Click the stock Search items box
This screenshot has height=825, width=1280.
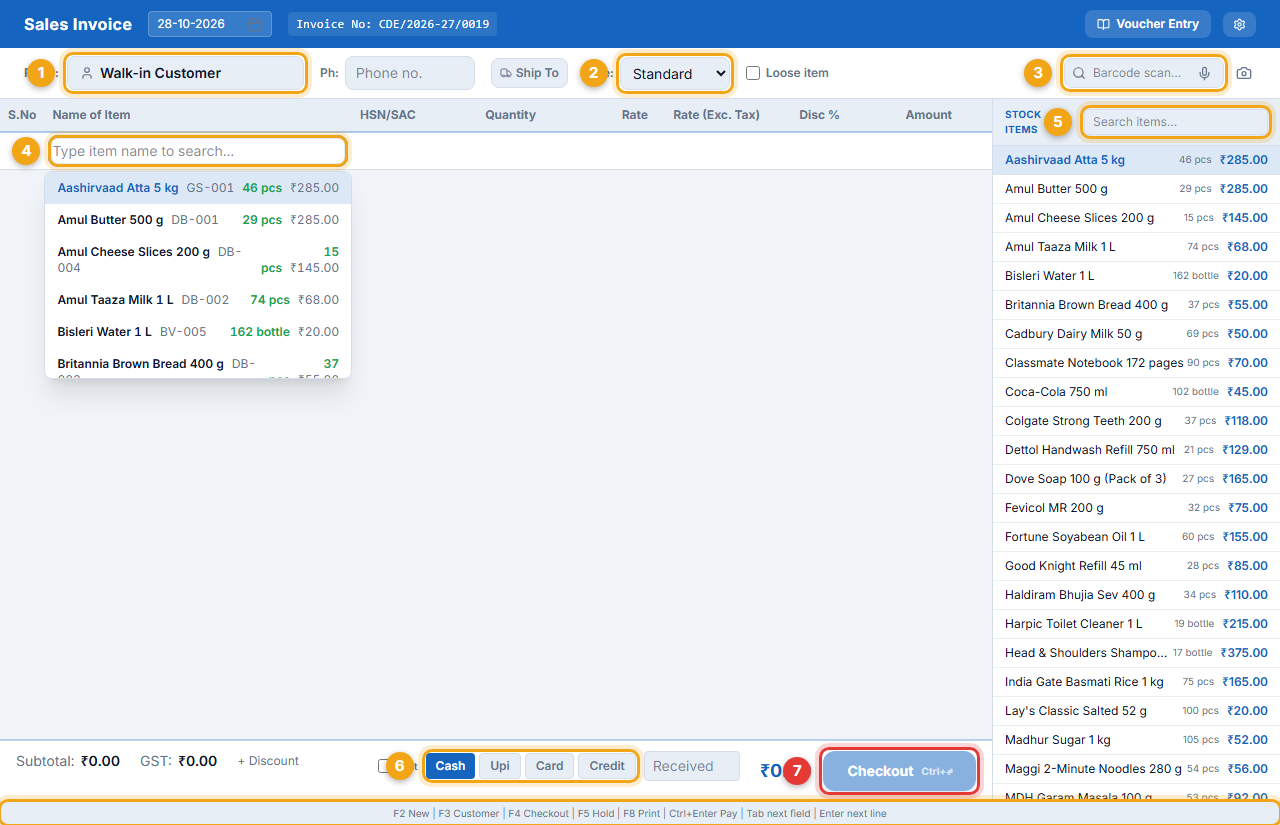click(x=1176, y=122)
